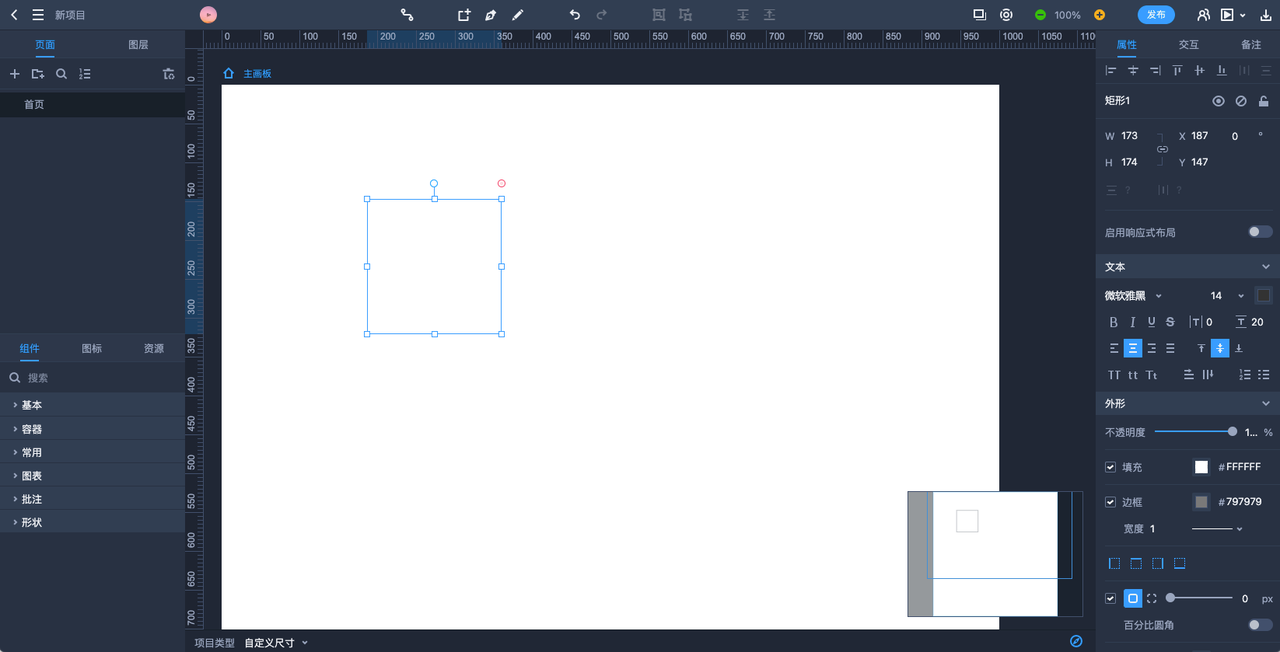Open the 微软雅黑 font dropdown
The width and height of the screenshot is (1280, 652).
(x=1134, y=295)
